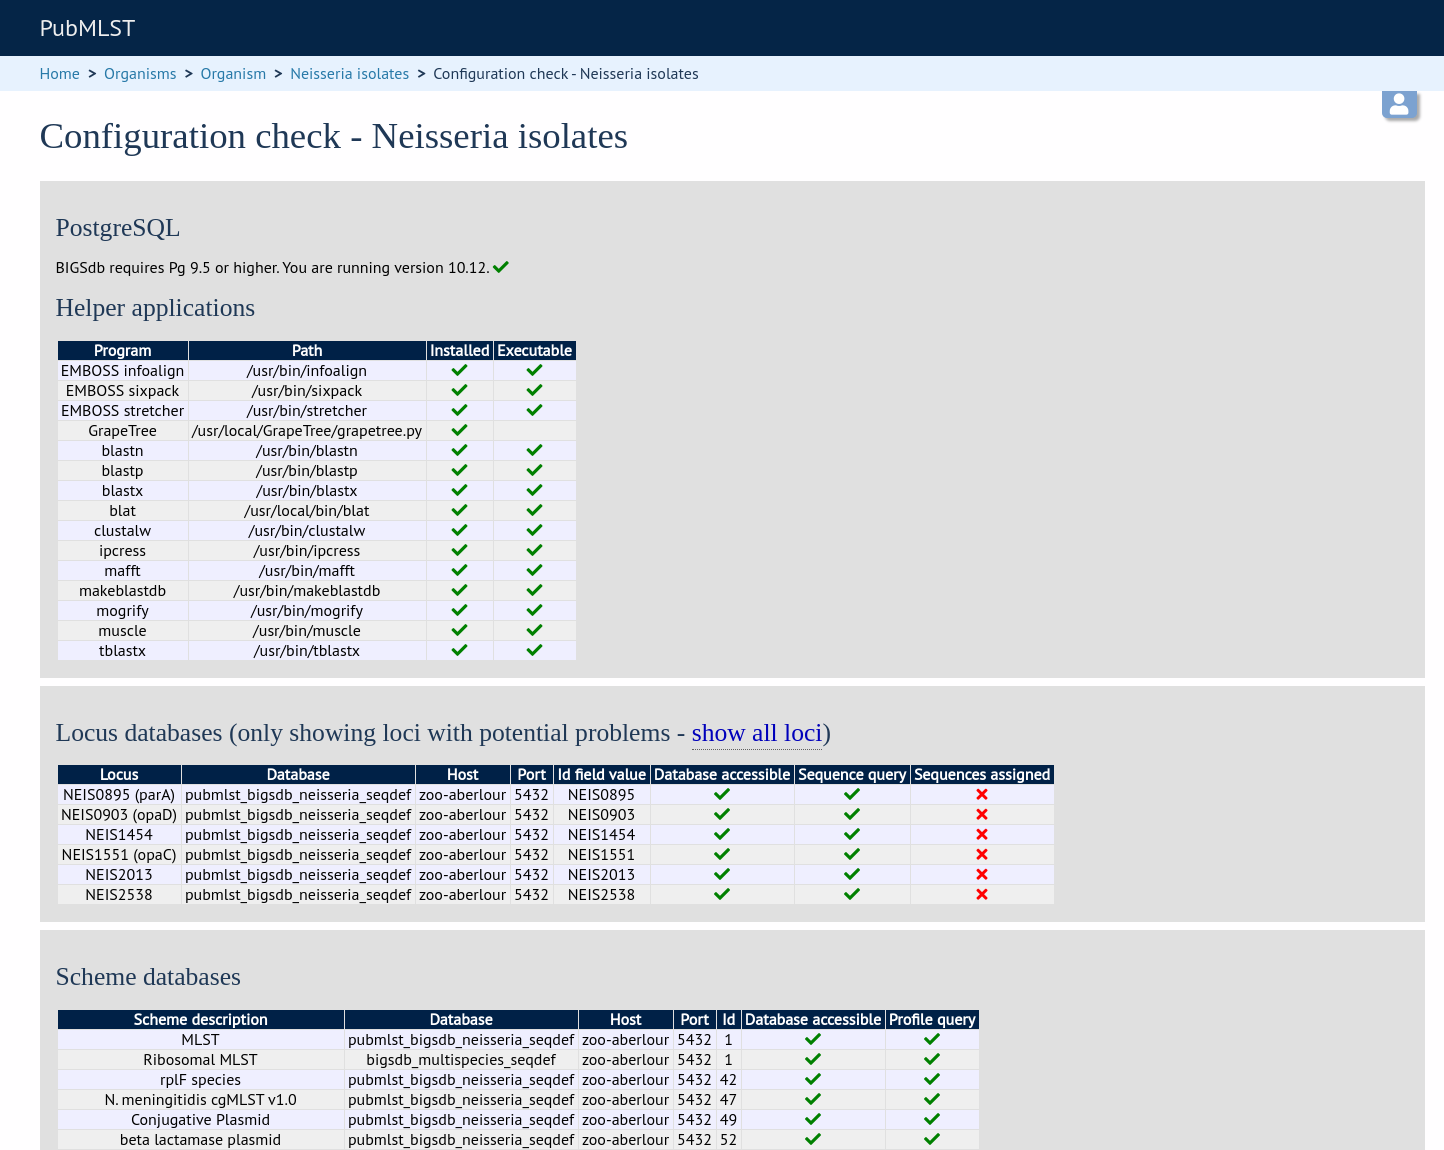Click the Executable column header

[535, 350]
